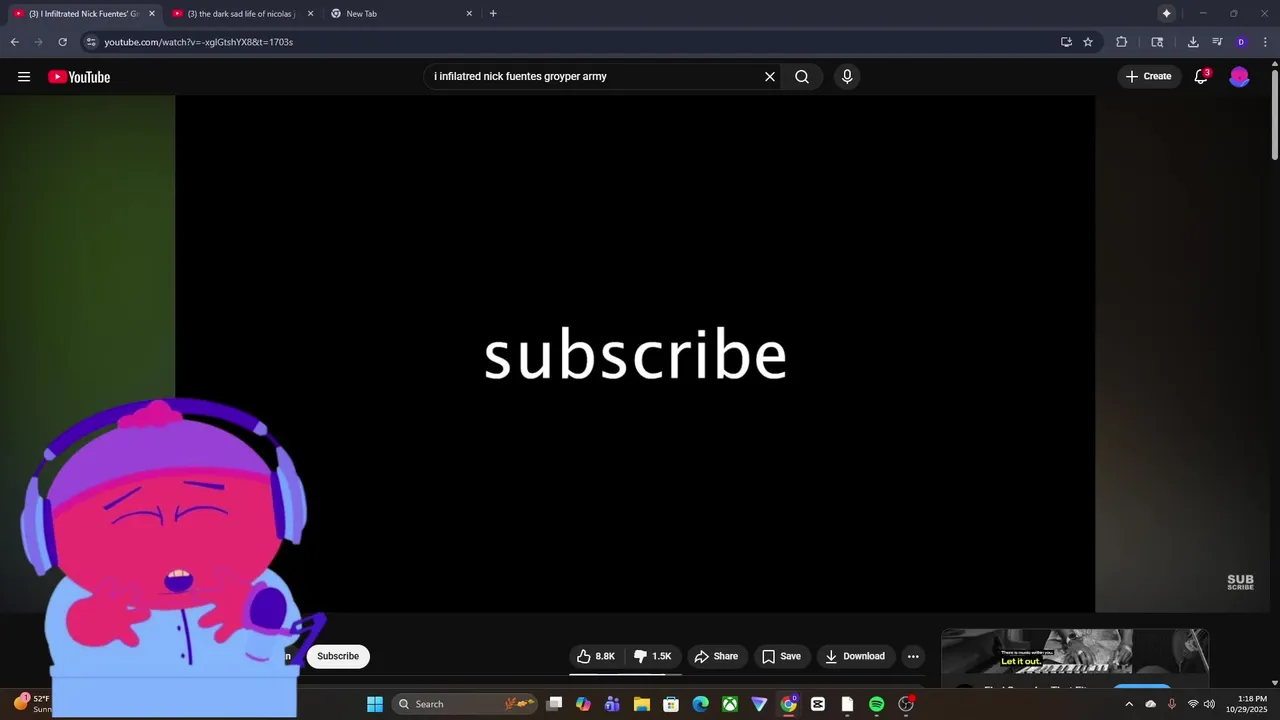This screenshot has width=1280, height=720.
Task: Open media controls toolbar icon
Action: tap(1217, 42)
